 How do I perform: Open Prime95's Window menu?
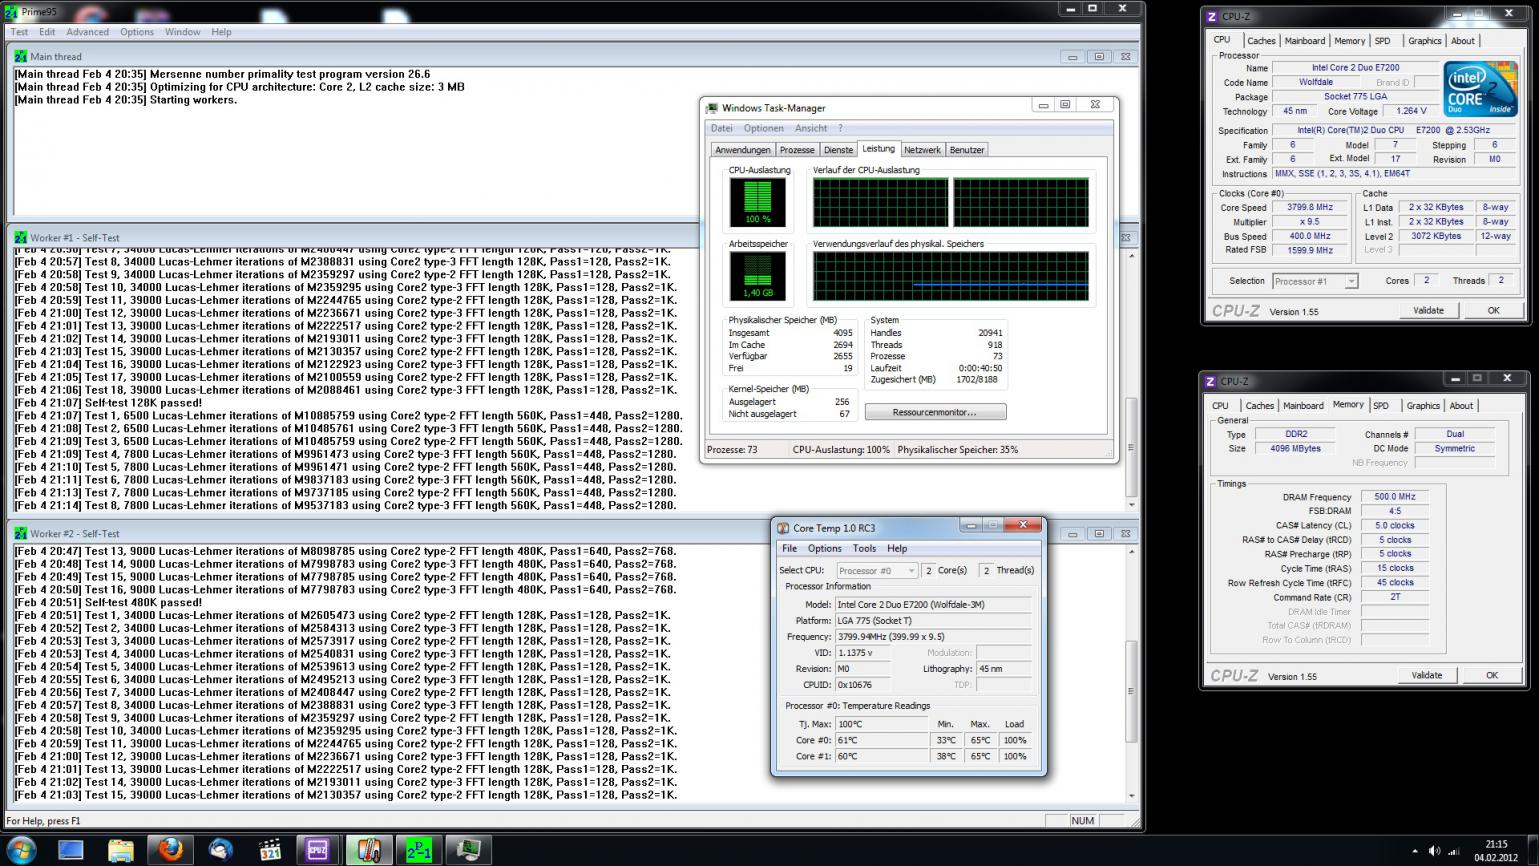[x=182, y=32]
